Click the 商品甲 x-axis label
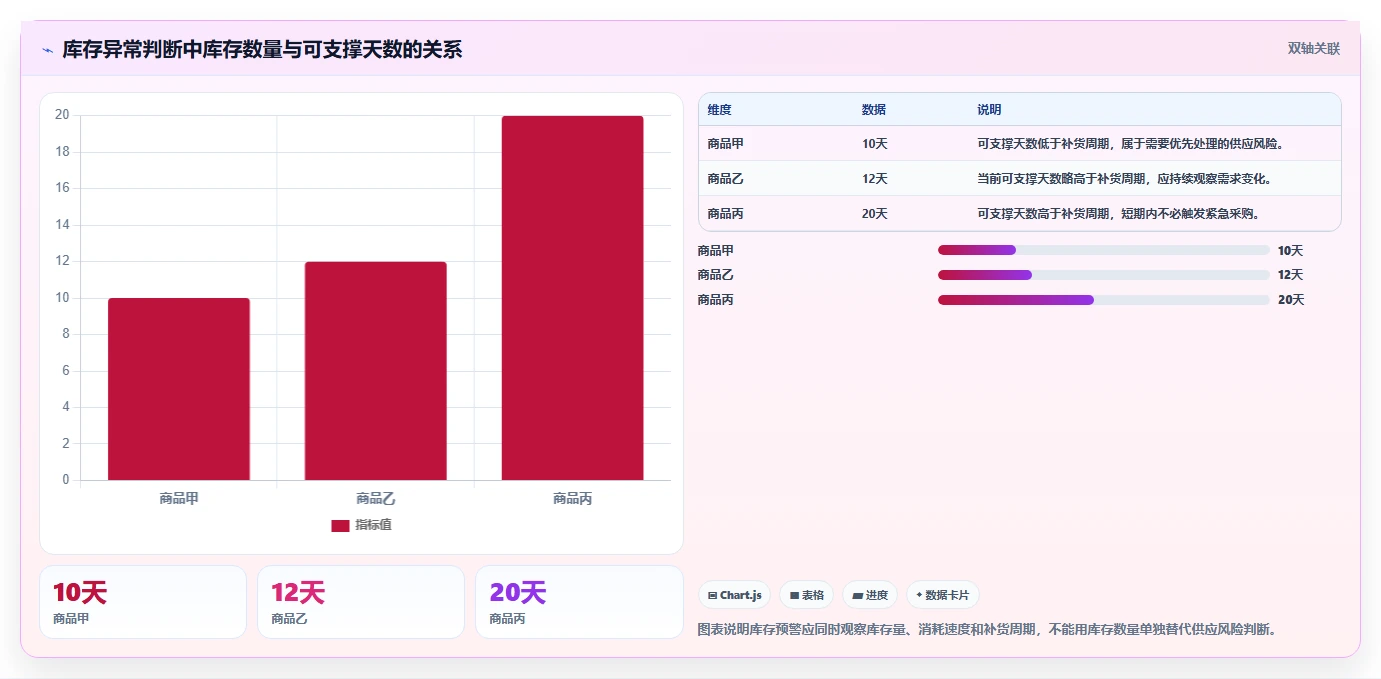The height and width of the screenshot is (679, 1381). [x=179, y=498]
